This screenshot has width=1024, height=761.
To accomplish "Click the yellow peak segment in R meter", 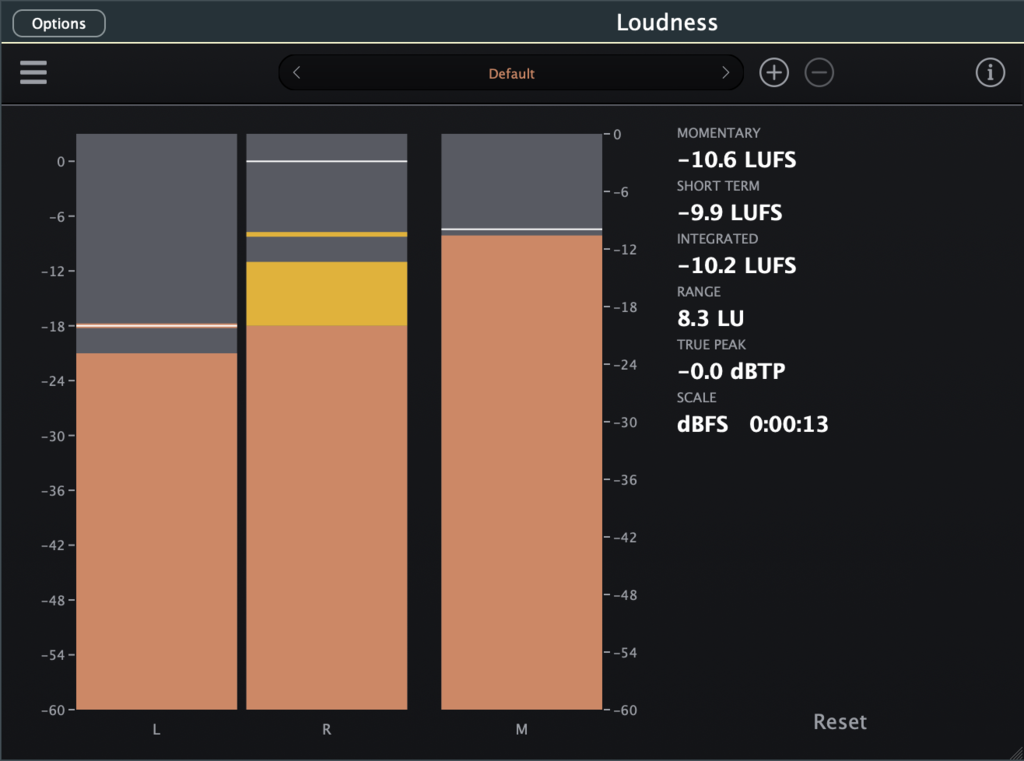I will [327, 294].
